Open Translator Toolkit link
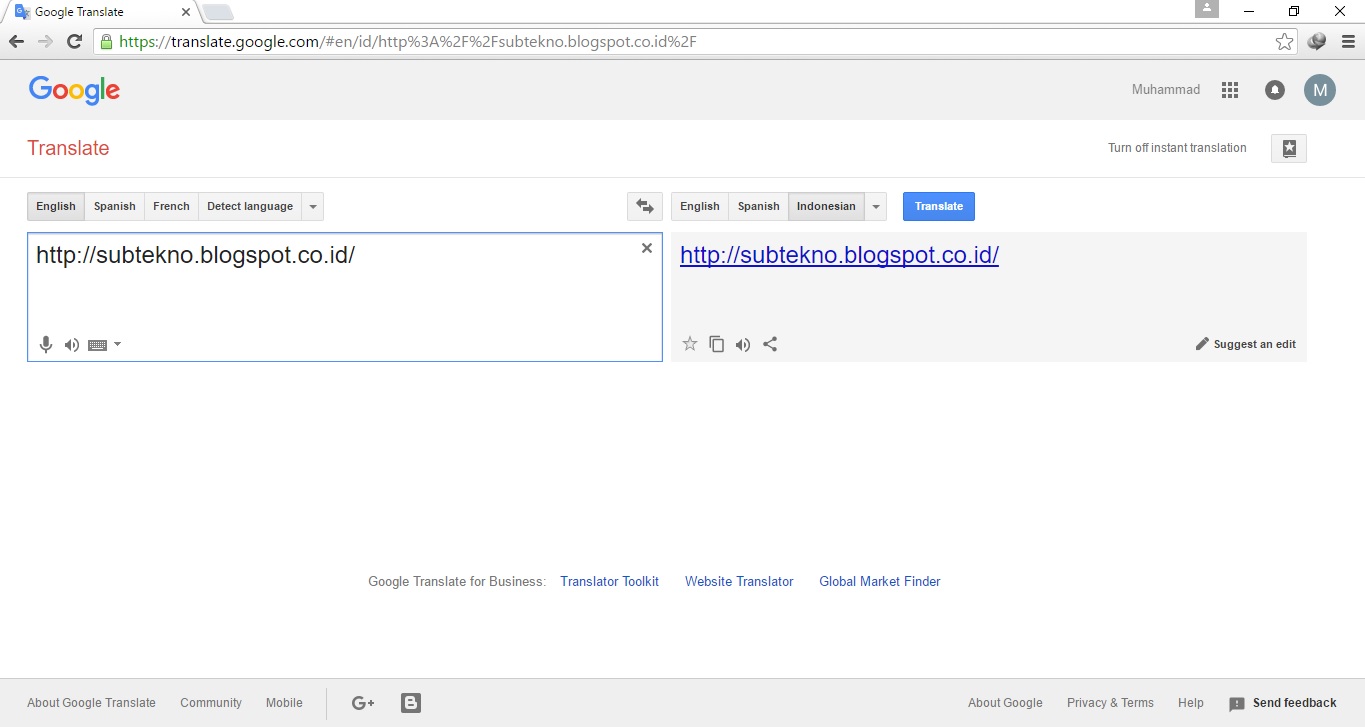The image size is (1365, 727). click(x=609, y=581)
